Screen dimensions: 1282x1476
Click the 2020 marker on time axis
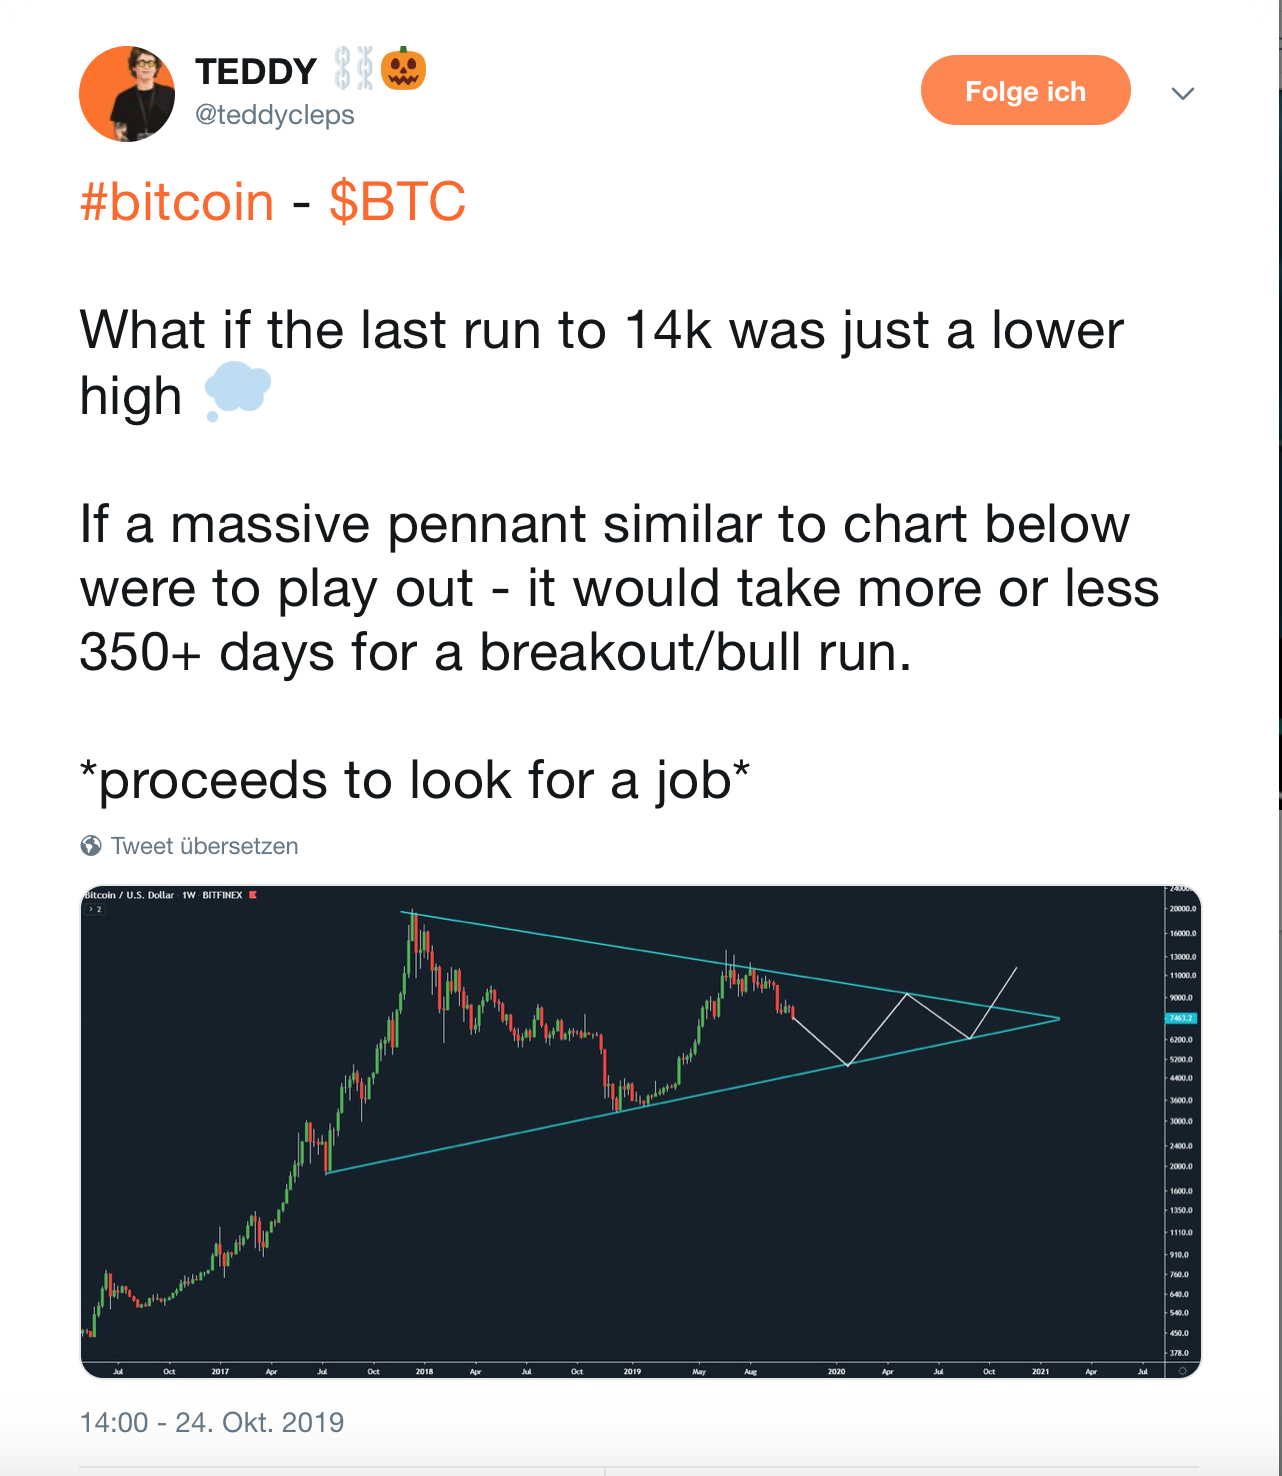tap(836, 1371)
